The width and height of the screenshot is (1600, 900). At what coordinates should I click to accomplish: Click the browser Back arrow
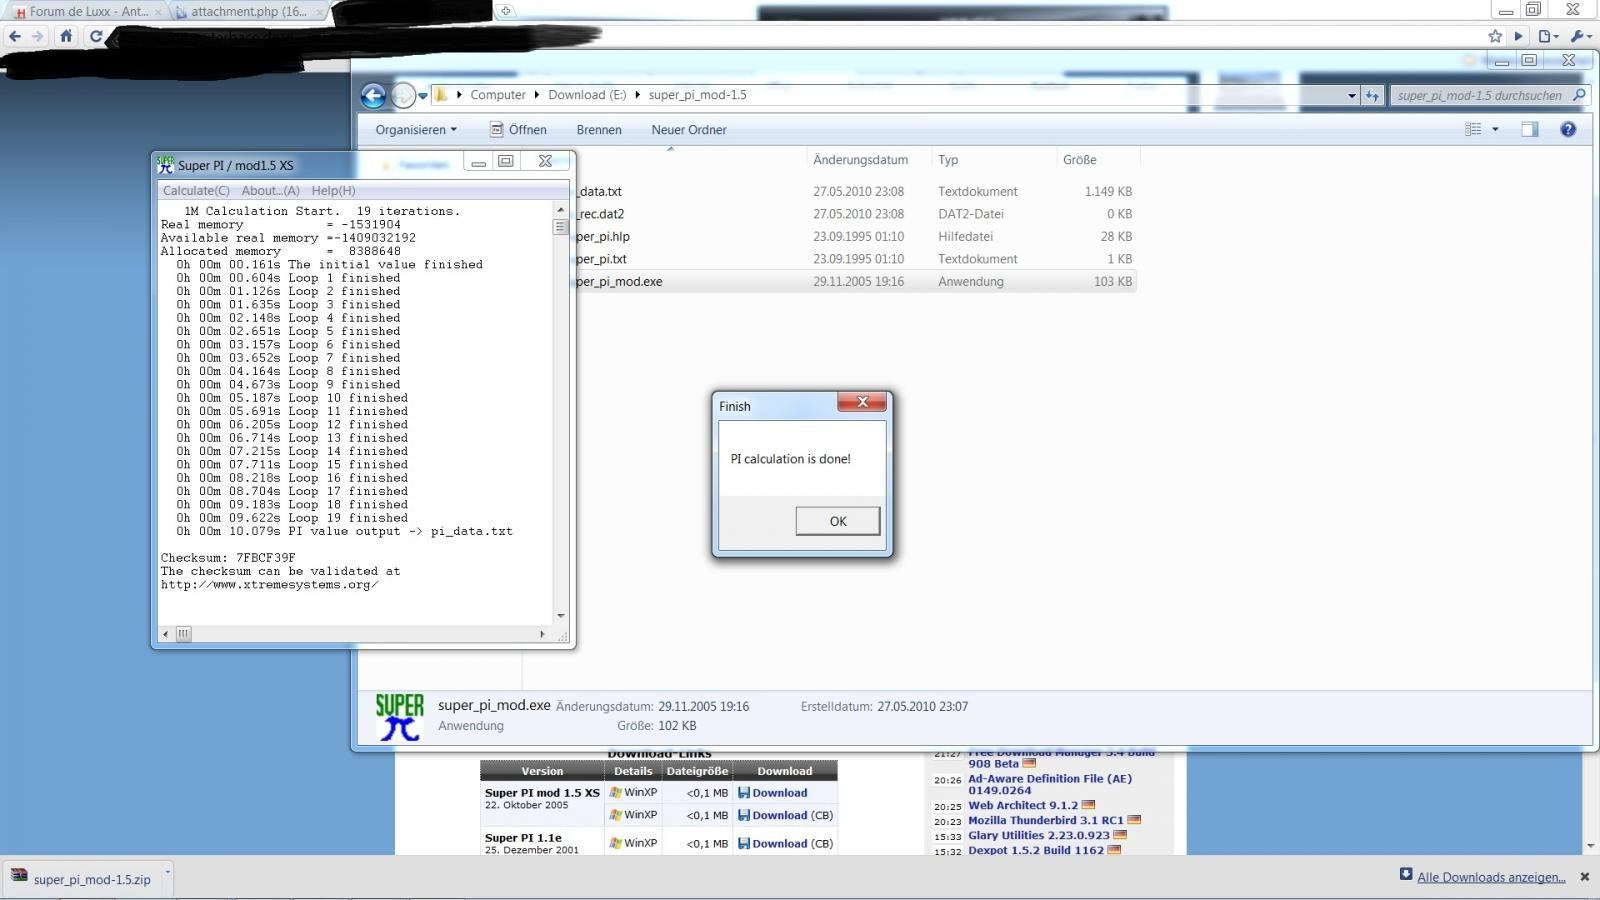(x=15, y=36)
